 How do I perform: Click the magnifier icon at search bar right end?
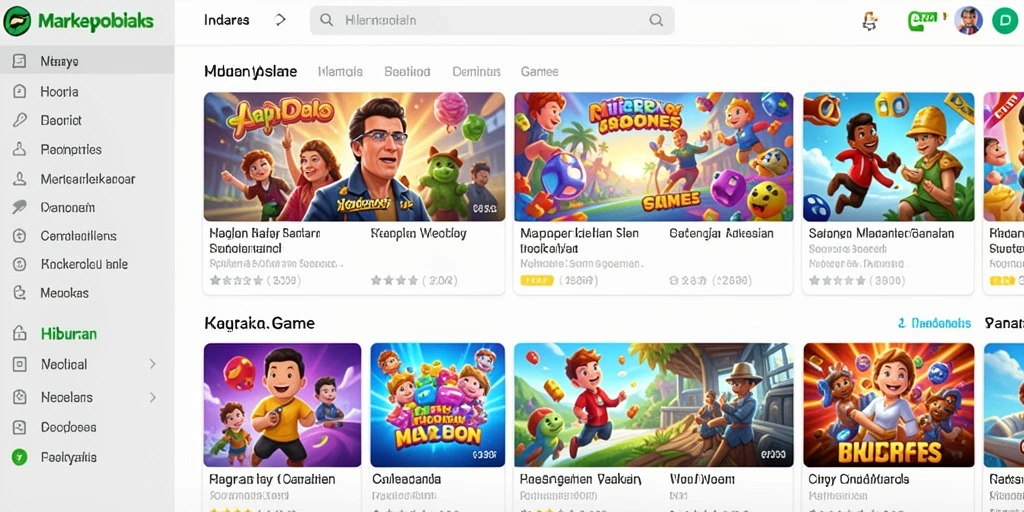656,20
